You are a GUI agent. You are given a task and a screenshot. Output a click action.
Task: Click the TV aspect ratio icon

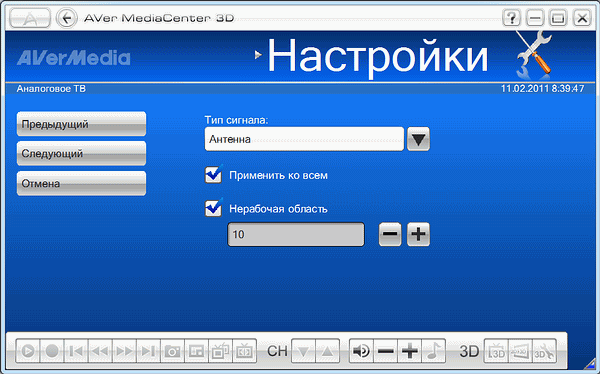[245, 351]
